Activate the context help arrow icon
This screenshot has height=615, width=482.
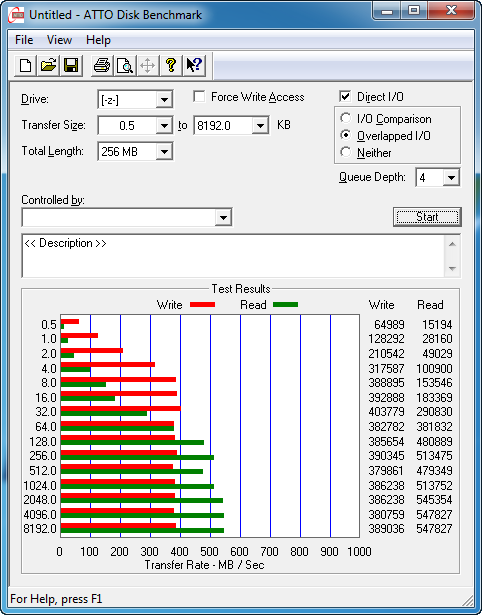tap(194, 65)
